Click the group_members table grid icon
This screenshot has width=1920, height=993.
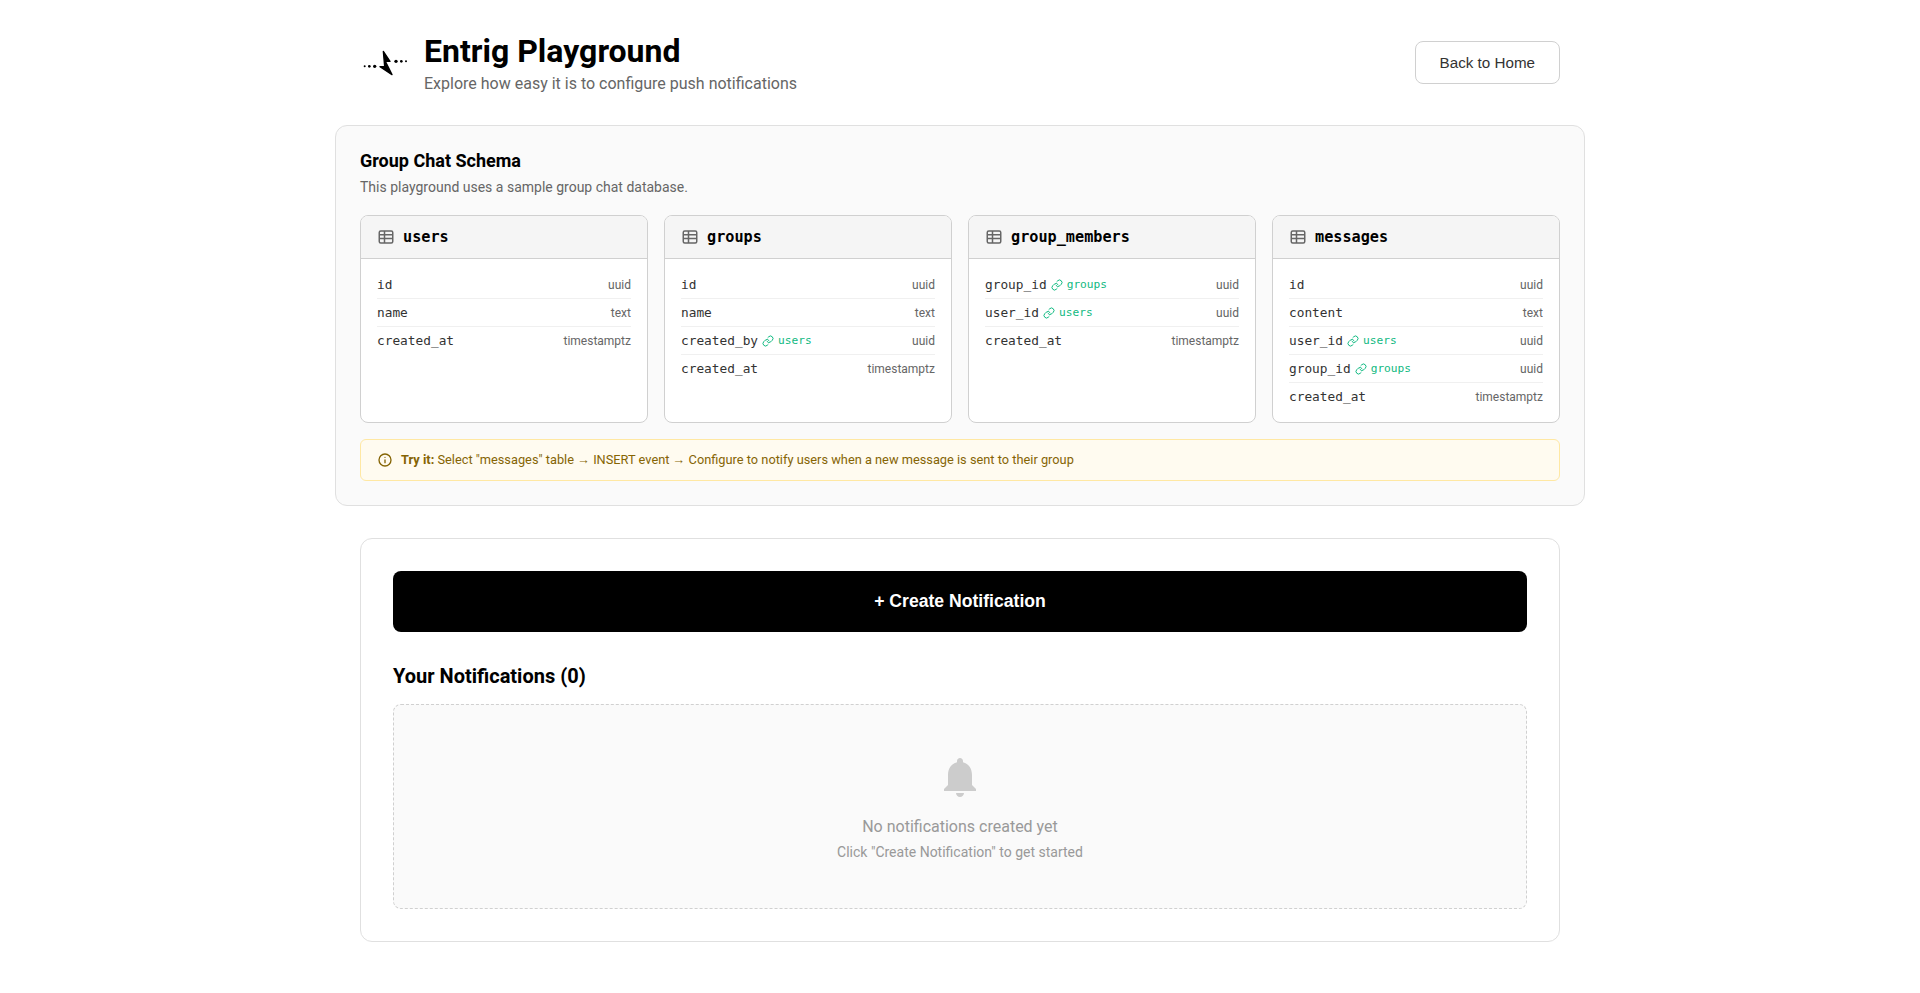pyautogui.click(x=994, y=237)
